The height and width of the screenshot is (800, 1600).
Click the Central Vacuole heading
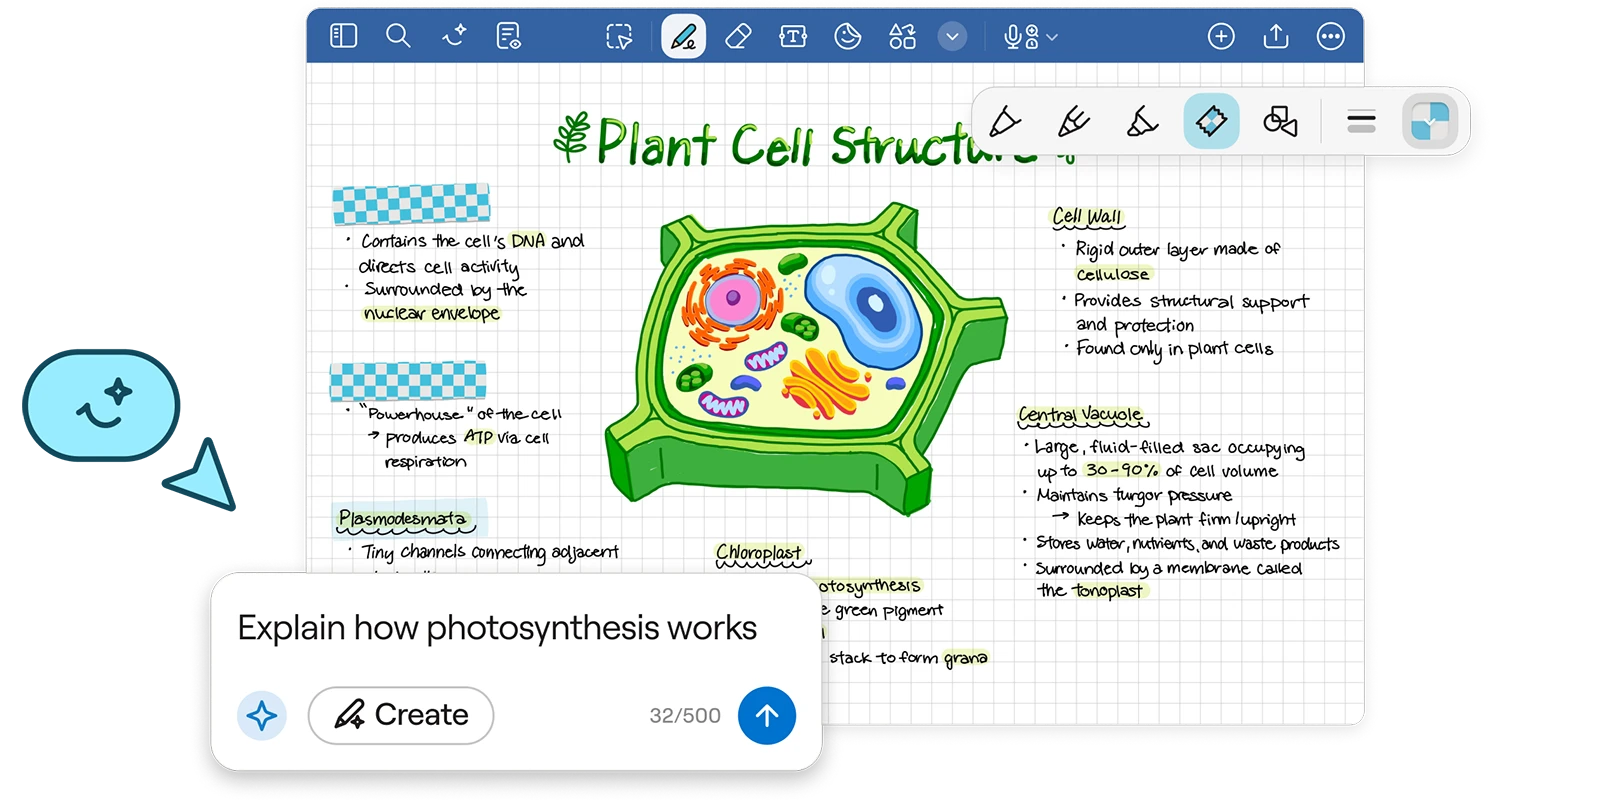tap(1082, 415)
